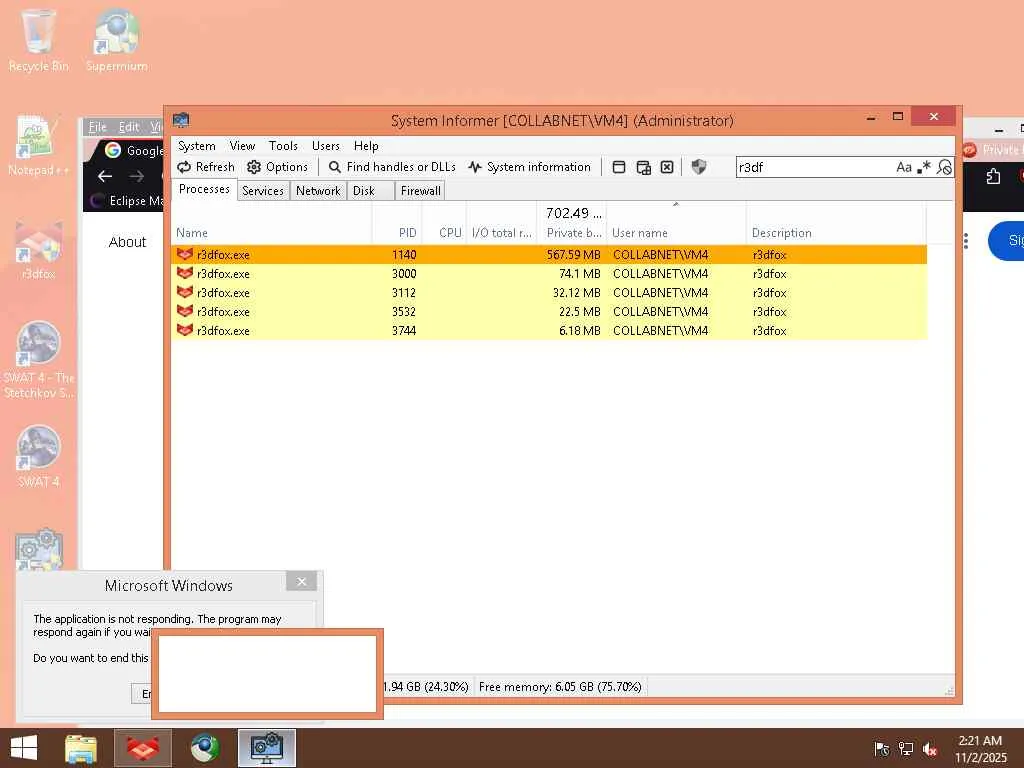Sort by the User name column
The height and width of the screenshot is (768, 1024).
pos(677,232)
